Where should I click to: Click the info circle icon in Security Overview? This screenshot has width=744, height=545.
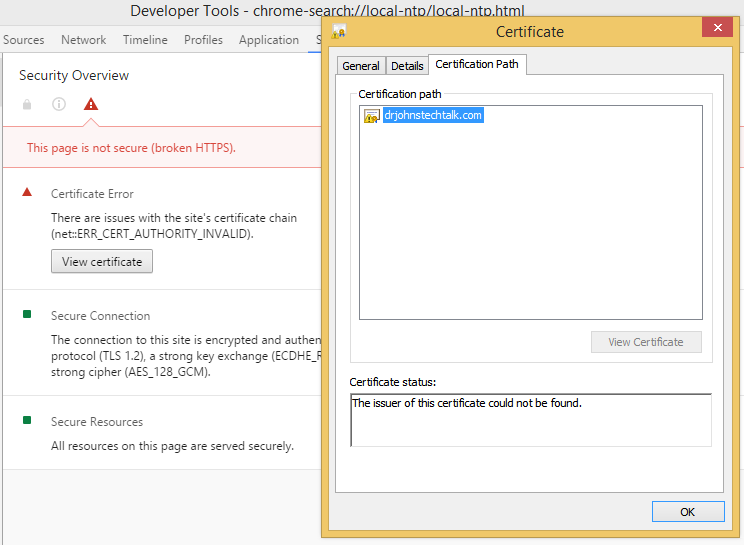(x=59, y=104)
